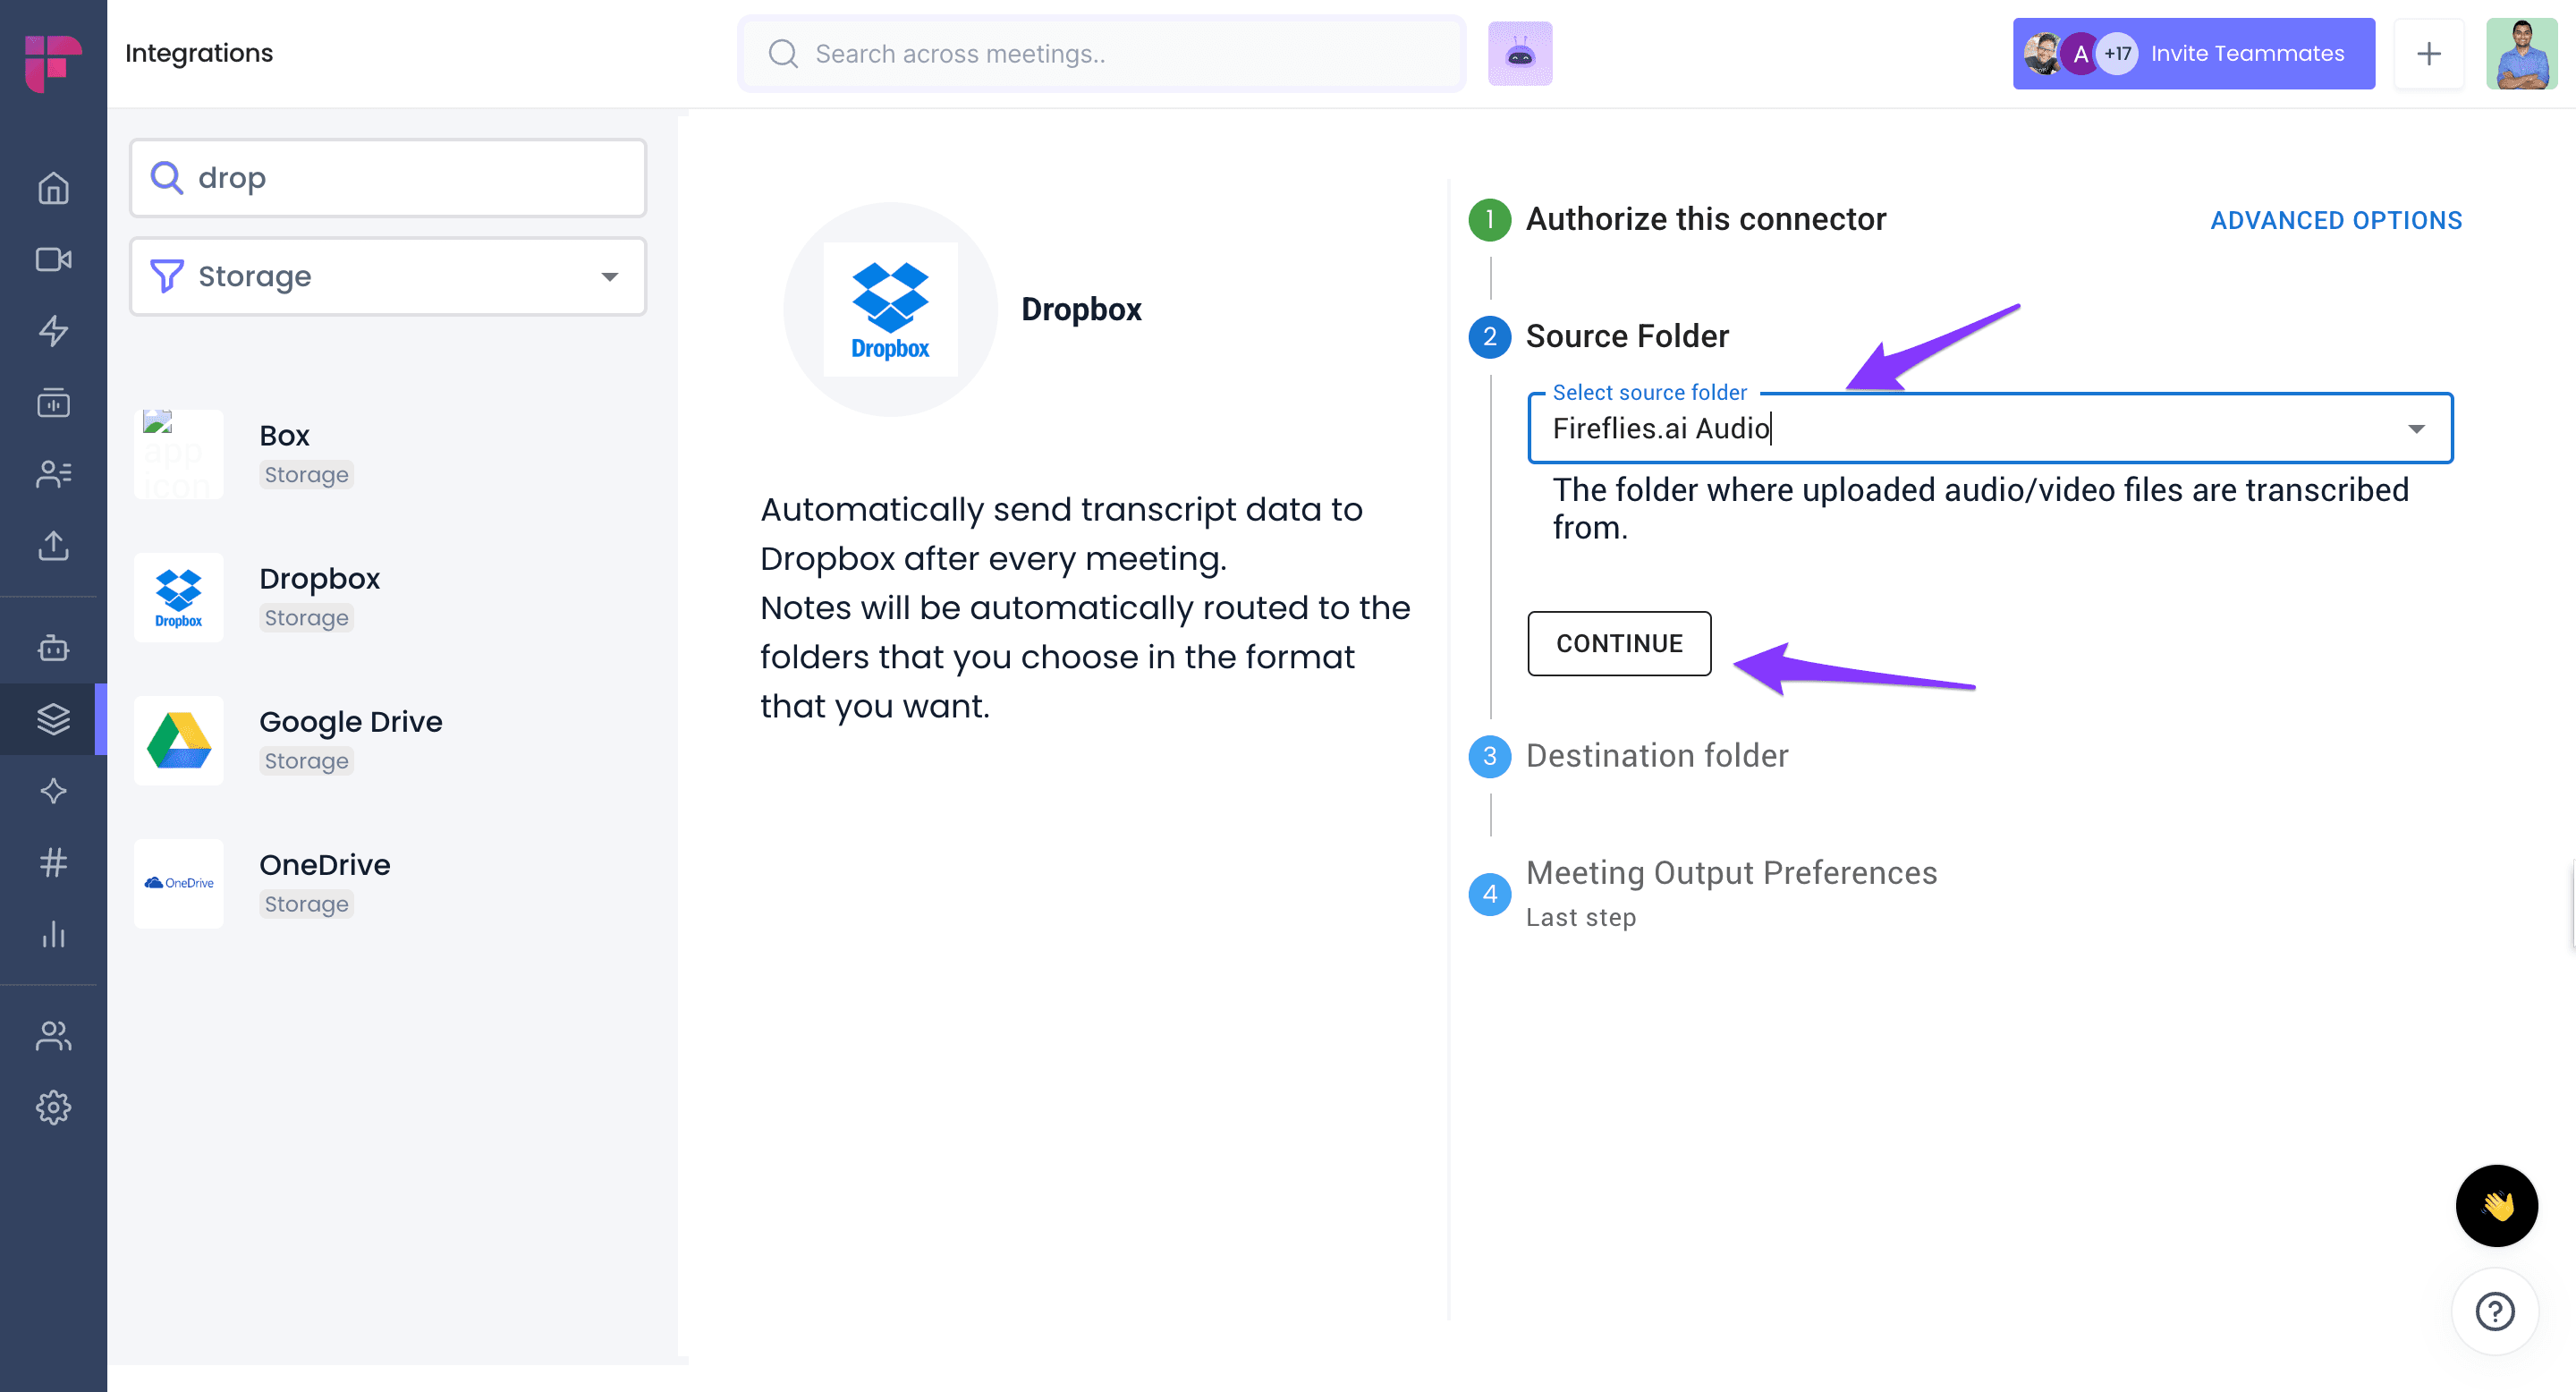
Task: Click the Storage tag under OneDrive
Action: tap(306, 904)
